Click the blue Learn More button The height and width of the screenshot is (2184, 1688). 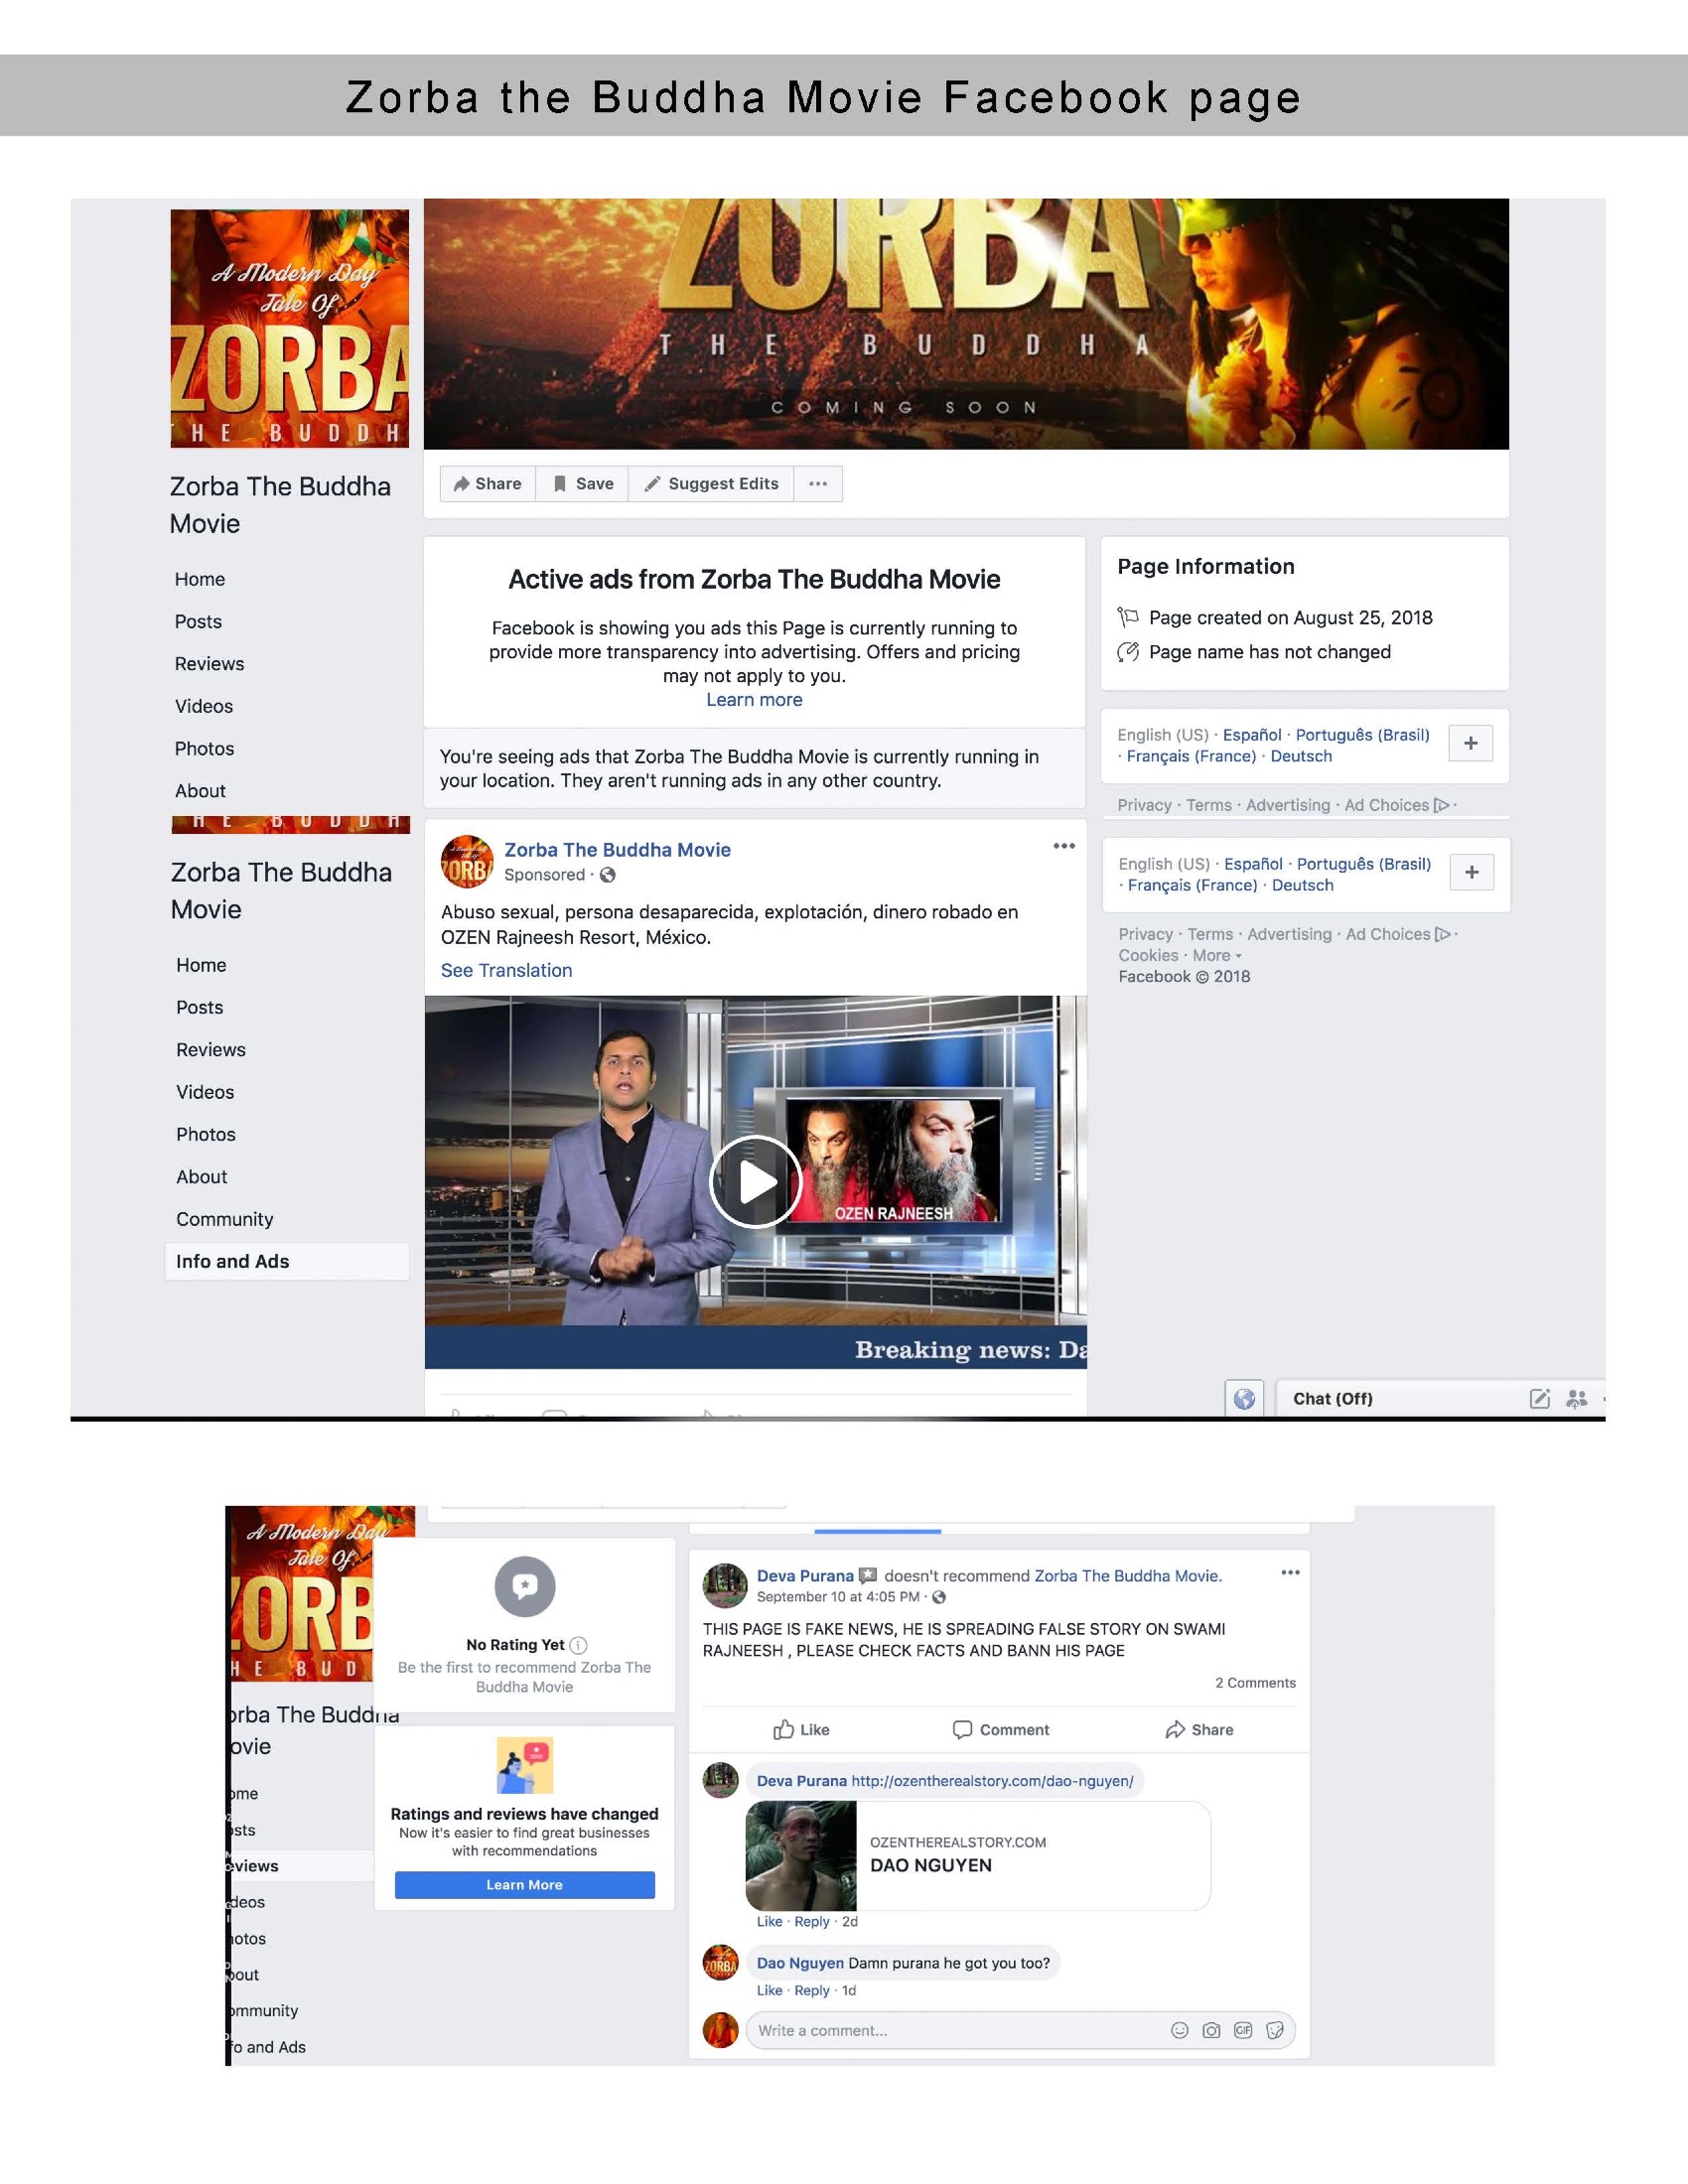[x=524, y=1885]
